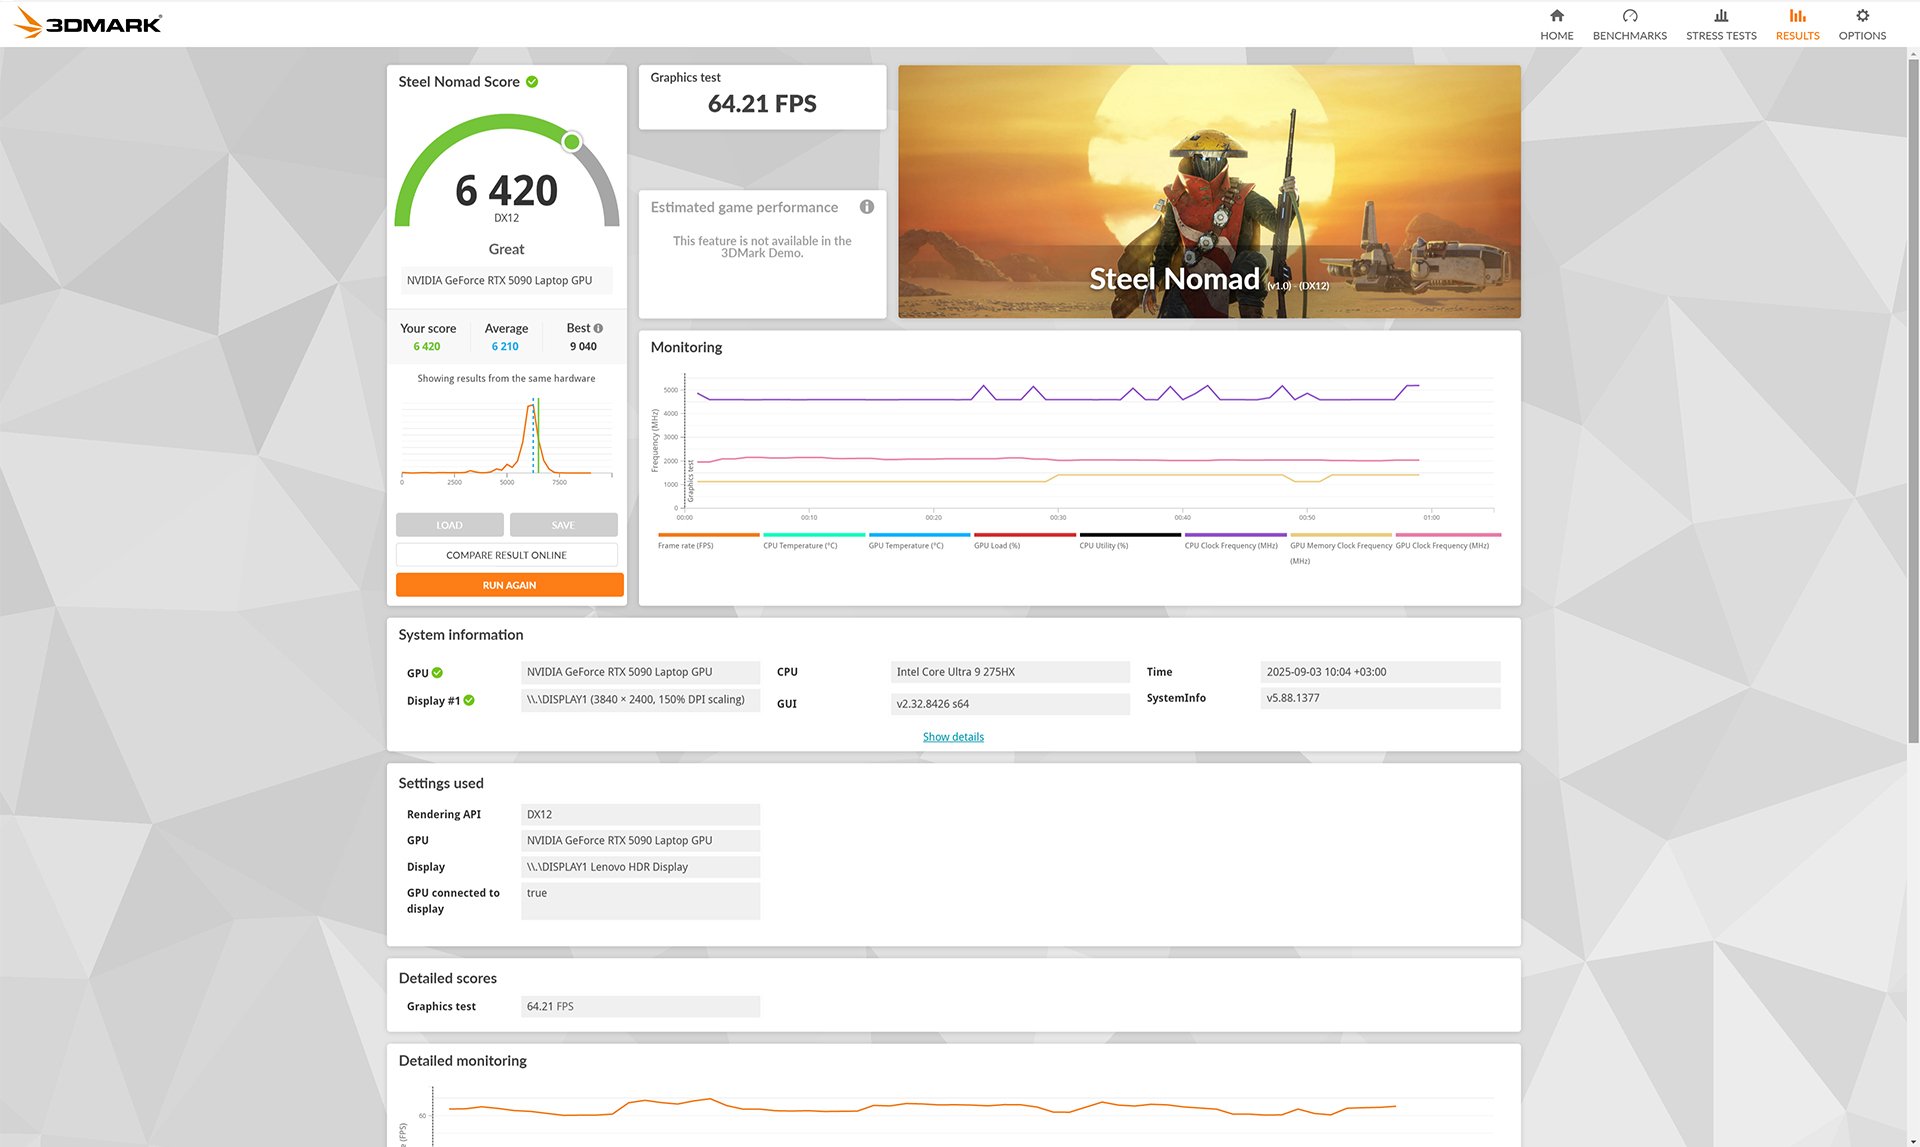Open the Benchmarks gauge icon
1920x1147 pixels.
coord(1629,15)
